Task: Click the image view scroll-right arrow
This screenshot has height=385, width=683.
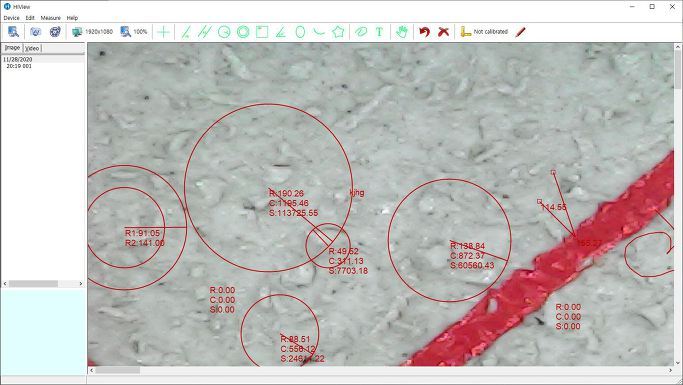Action: [x=670, y=370]
